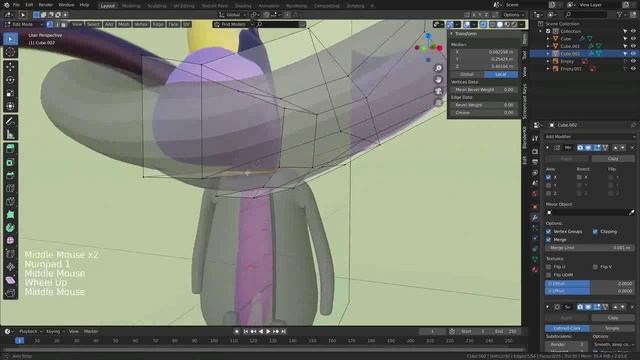
Task: Click the viewport zoom magnifier icon
Action: (x=438, y=68)
